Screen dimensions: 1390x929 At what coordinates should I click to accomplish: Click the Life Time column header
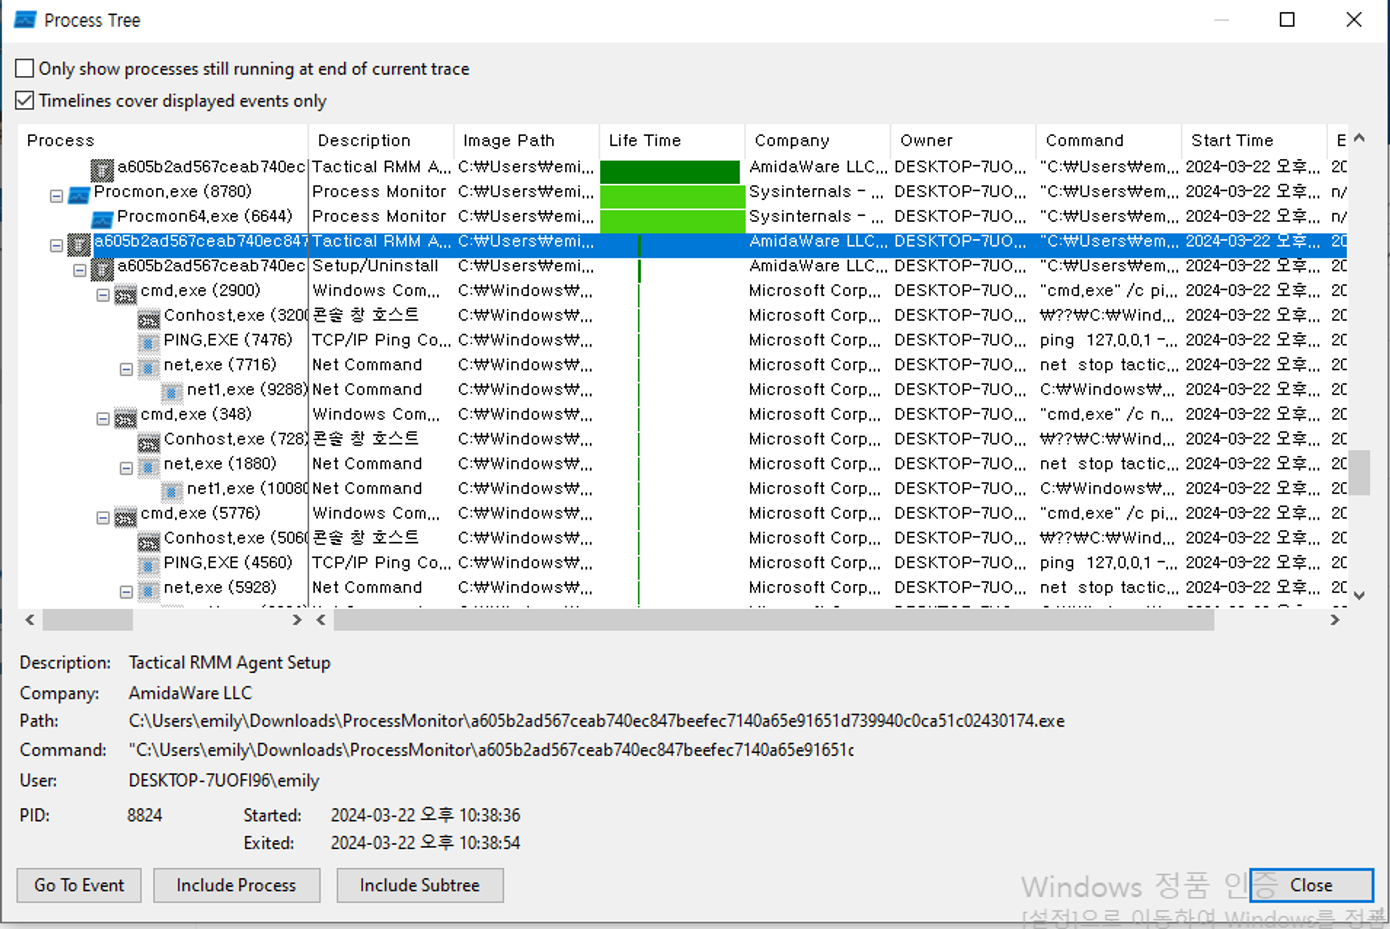click(x=672, y=140)
